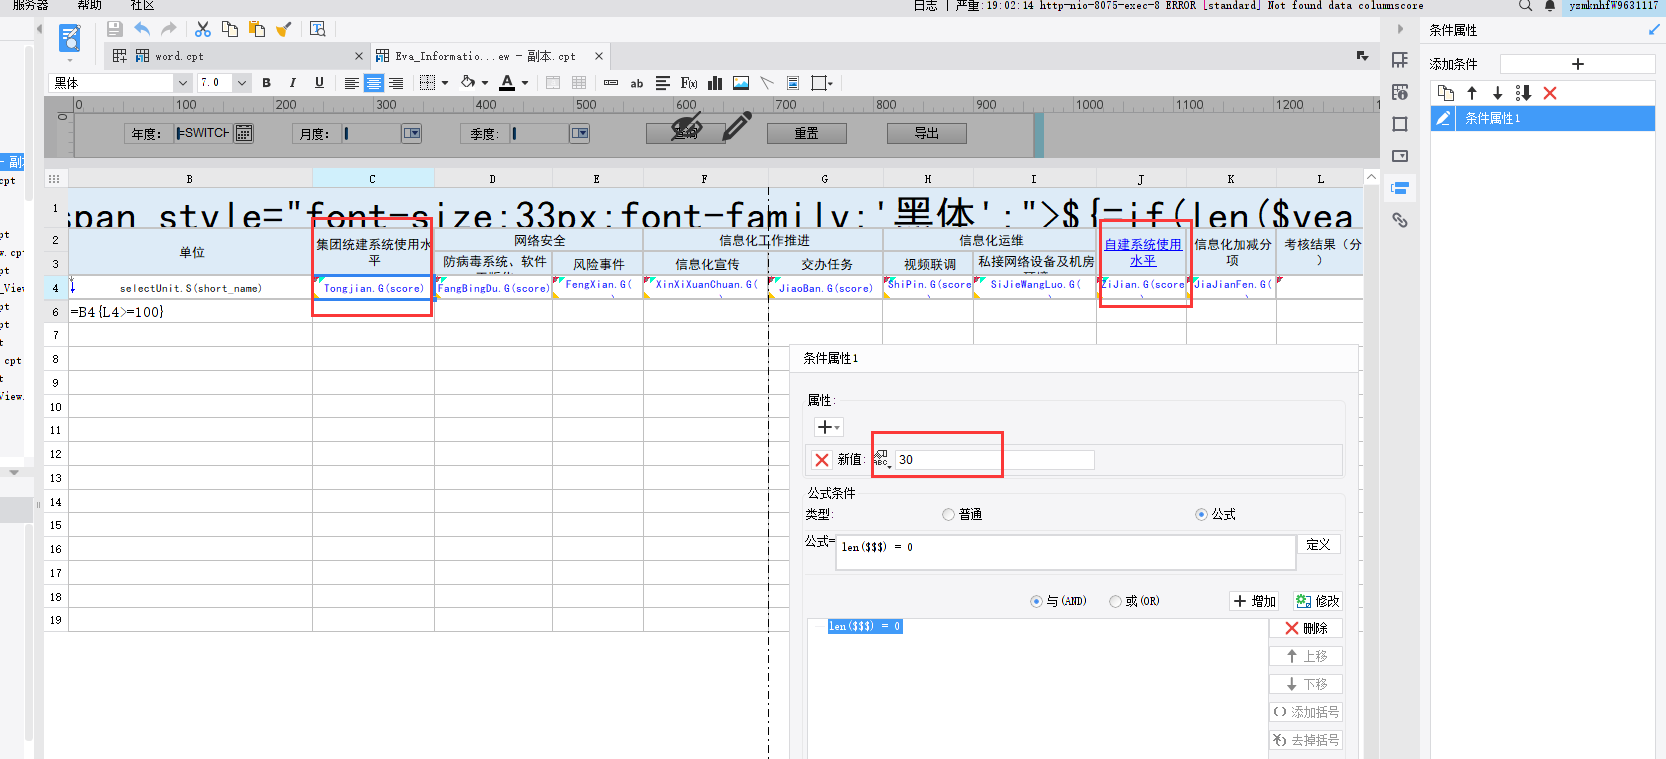
Task: Redo the last undone action
Action: coord(168,29)
